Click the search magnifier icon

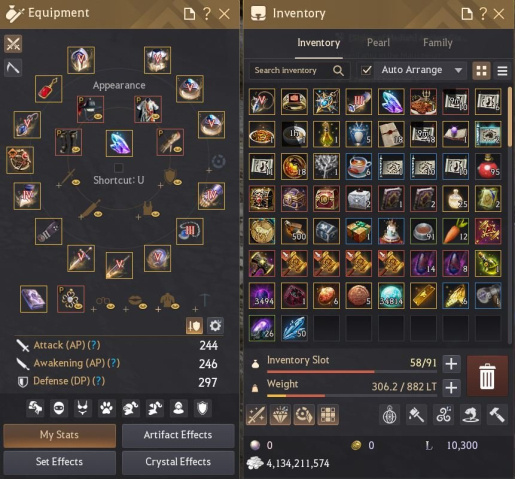338,70
